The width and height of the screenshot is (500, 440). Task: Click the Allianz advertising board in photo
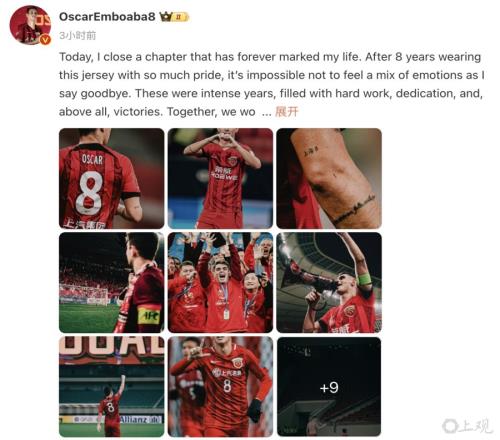tap(140, 419)
